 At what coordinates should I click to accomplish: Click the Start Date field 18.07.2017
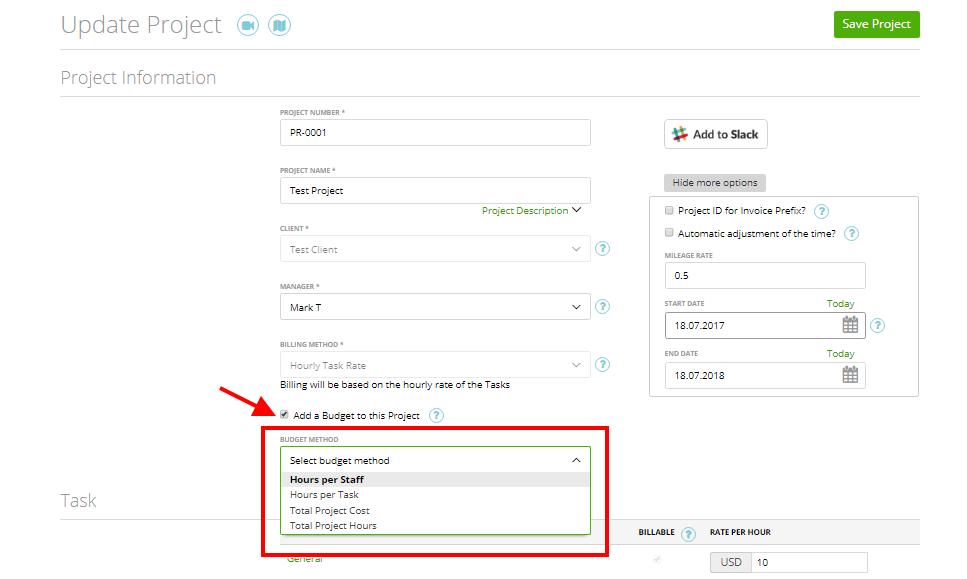[x=765, y=325]
